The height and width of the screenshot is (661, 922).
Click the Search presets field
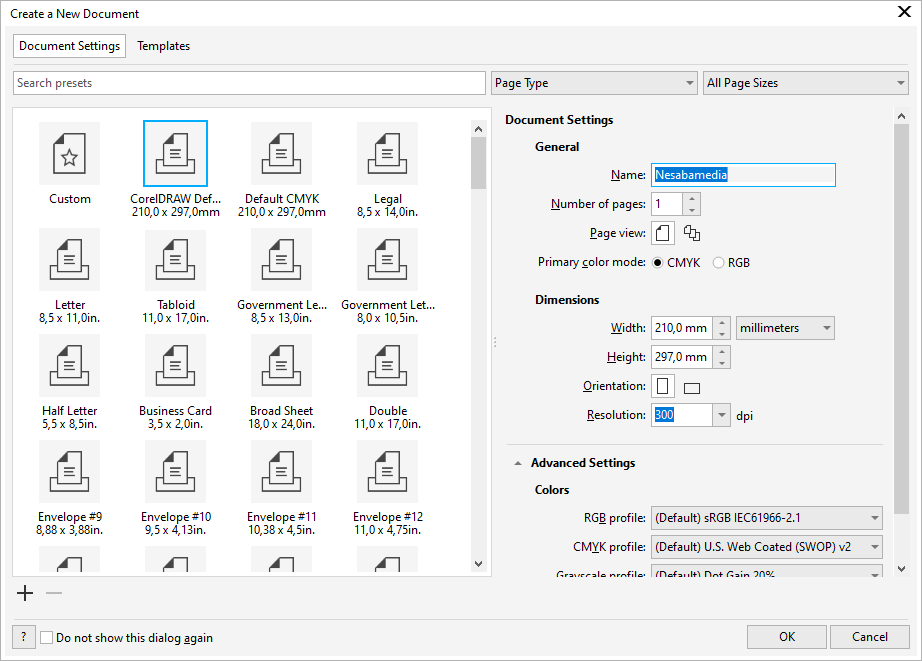[249, 83]
